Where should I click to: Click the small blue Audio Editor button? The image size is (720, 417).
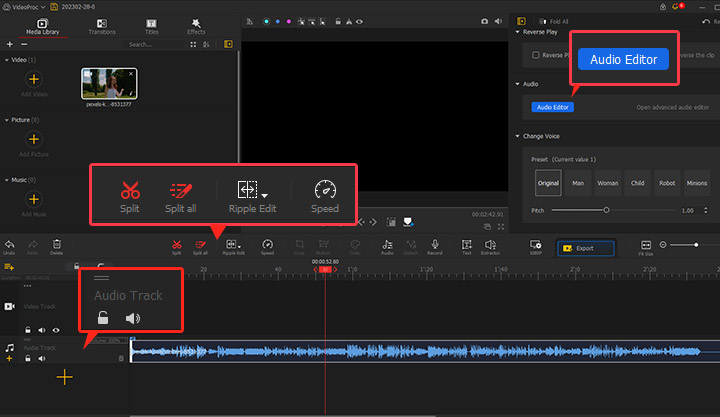pos(553,107)
